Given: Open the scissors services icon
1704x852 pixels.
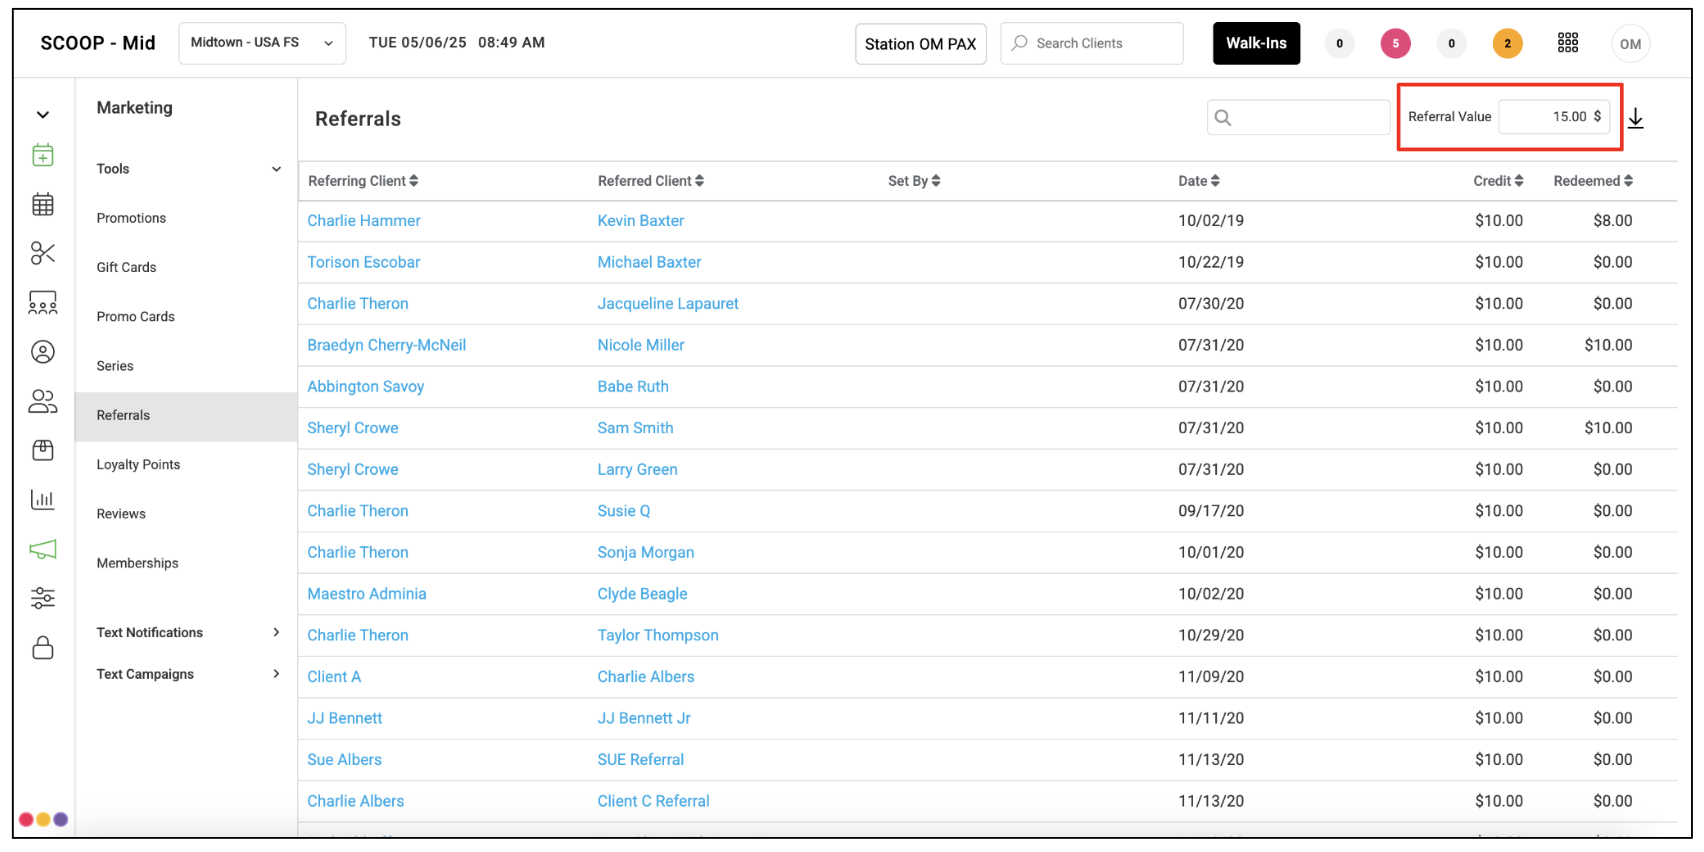Looking at the screenshot, I should pyautogui.click(x=43, y=253).
